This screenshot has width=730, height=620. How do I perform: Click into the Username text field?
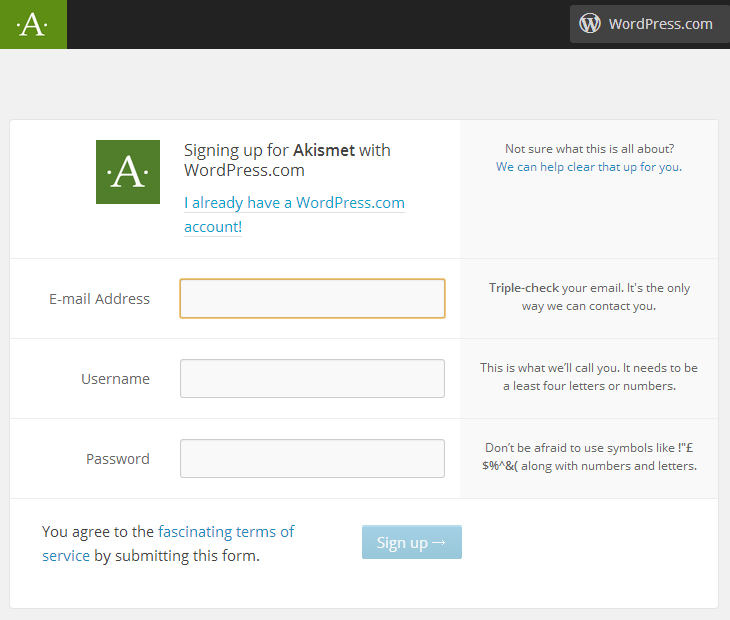tap(312, 379)
